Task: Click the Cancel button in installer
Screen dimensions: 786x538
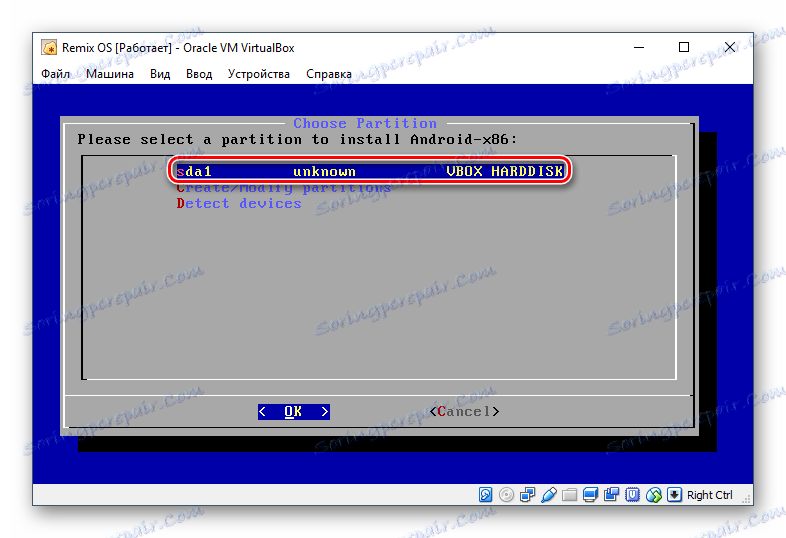Action: [464, 412]
